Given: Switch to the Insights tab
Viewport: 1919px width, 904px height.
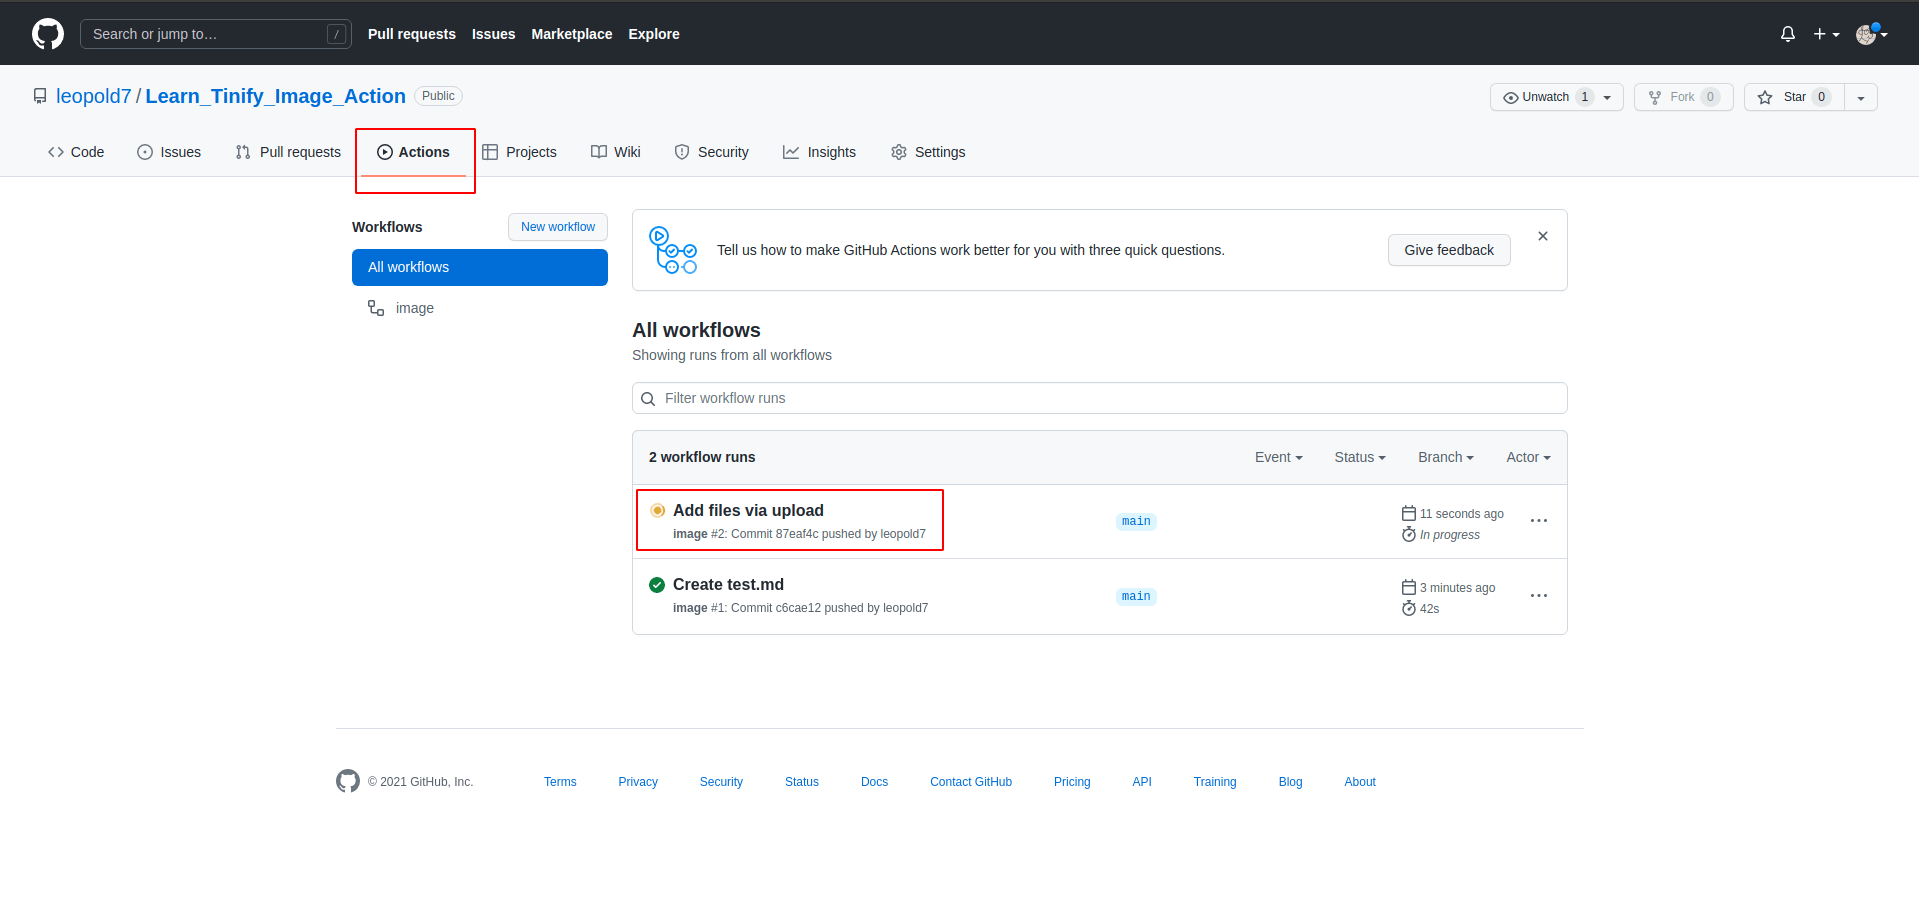Looking at the screenshot, I should (819, 152).
